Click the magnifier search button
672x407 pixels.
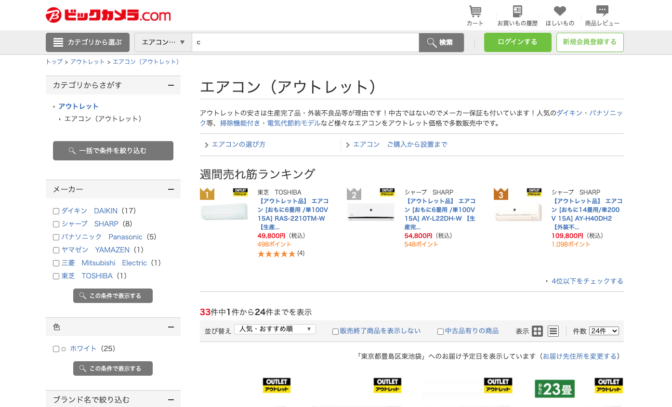(x=441, y=42)
